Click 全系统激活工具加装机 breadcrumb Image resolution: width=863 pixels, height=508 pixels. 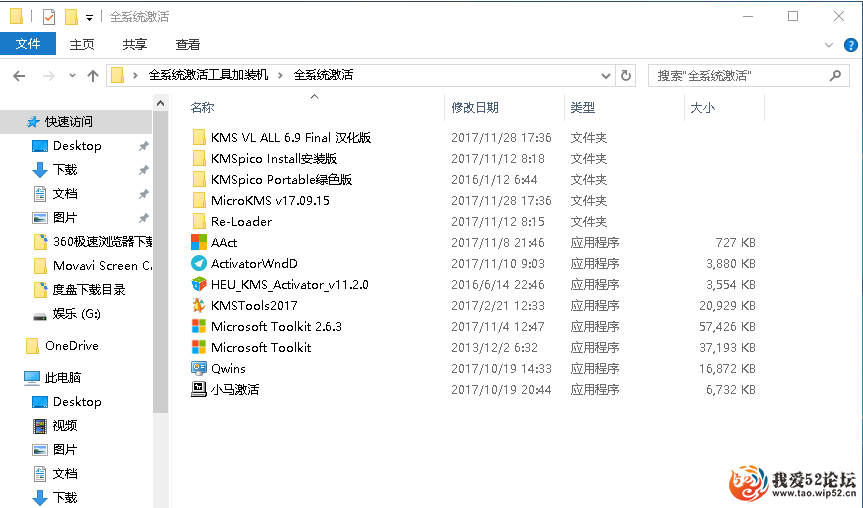pos(209,75)
